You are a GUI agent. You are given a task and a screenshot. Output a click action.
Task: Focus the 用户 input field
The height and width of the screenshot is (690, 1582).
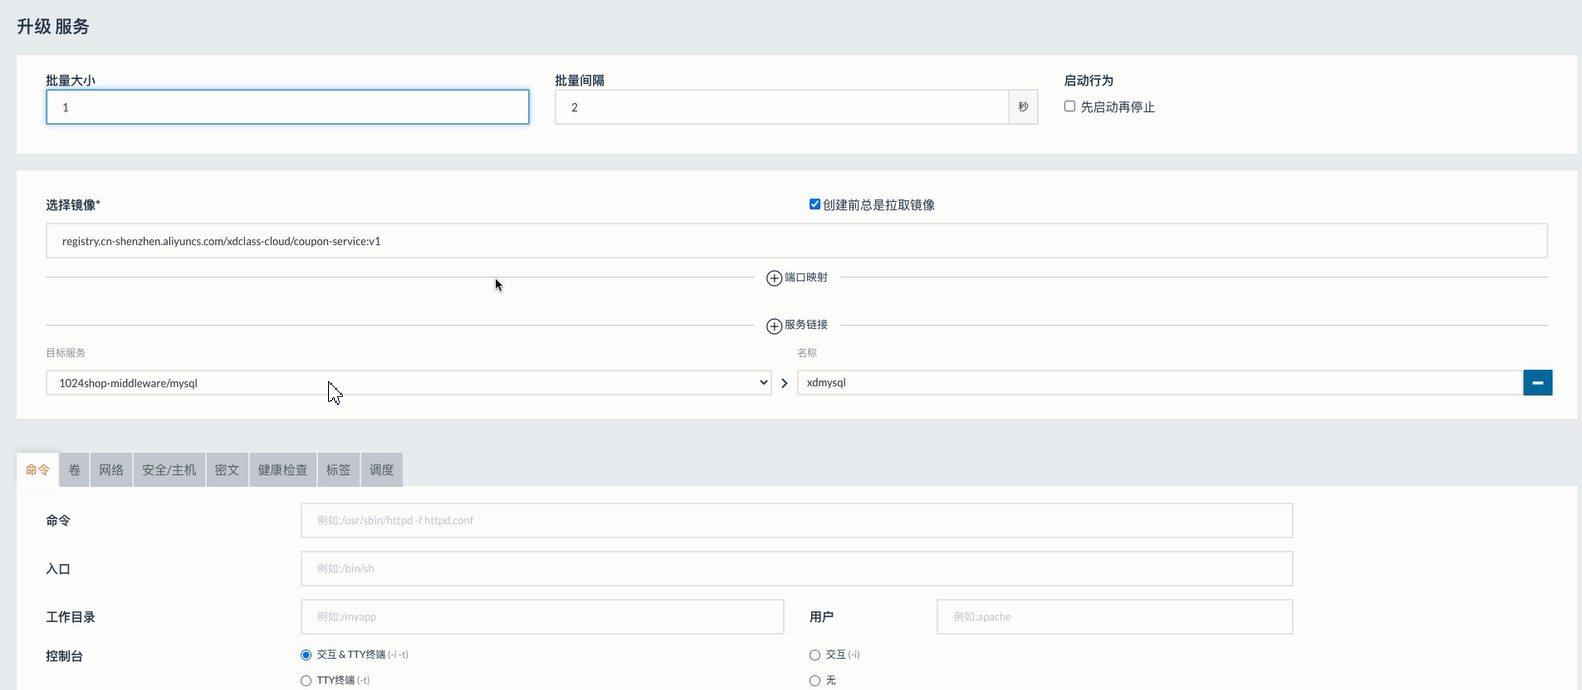pyautogui.click(x=1115, y=617)
